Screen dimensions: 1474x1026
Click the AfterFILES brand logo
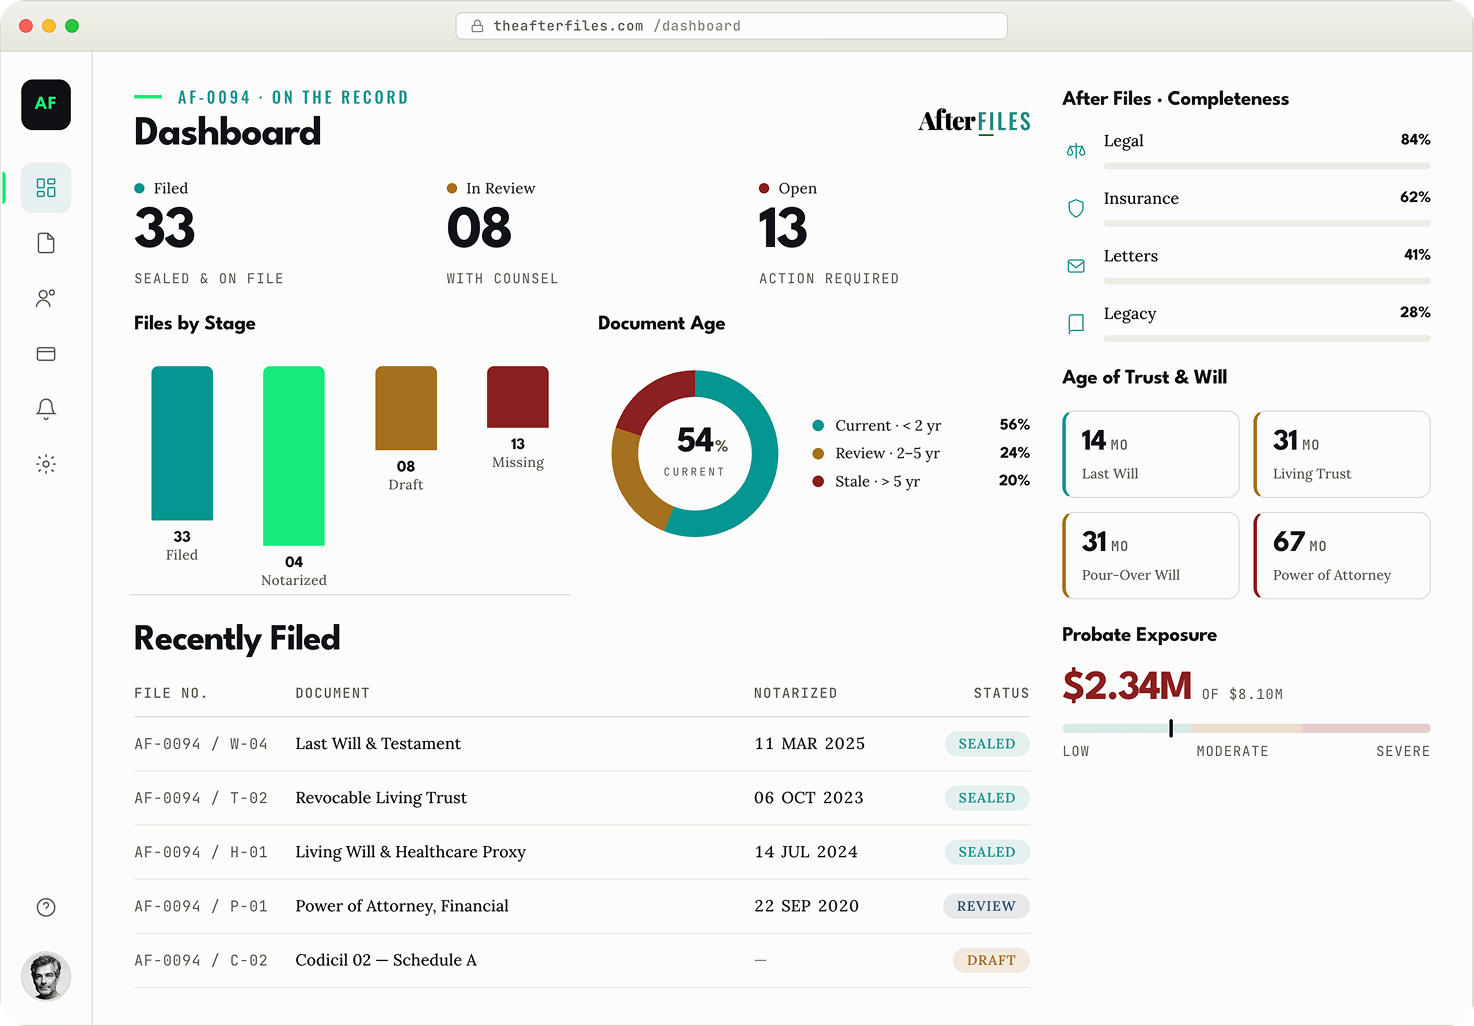click(974, 122)
